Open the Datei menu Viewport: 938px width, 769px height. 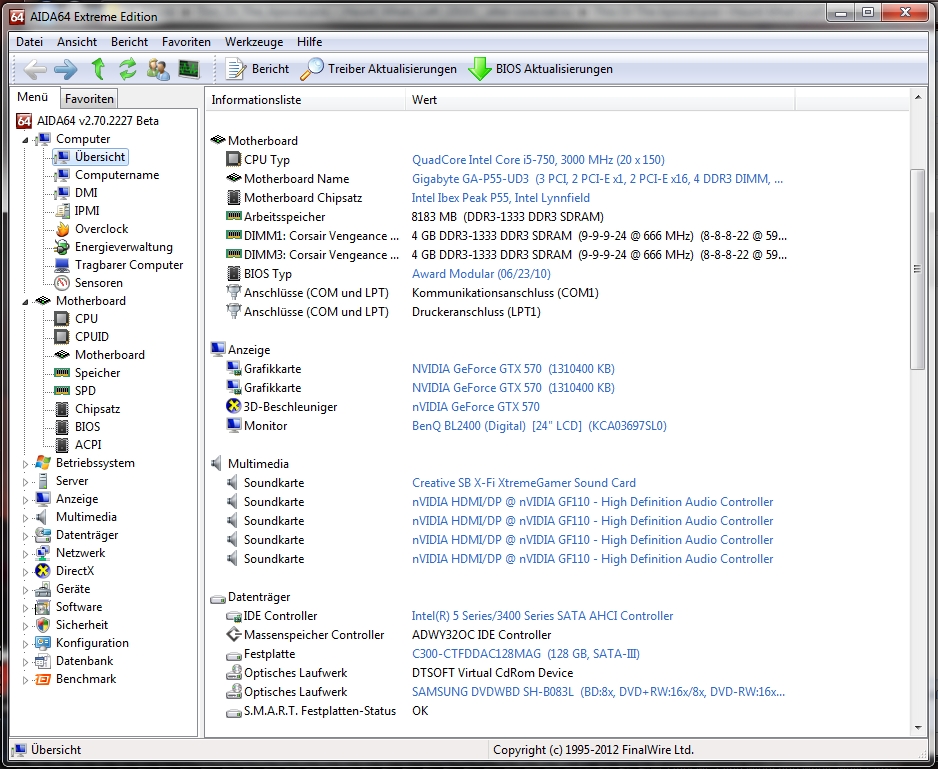pos(29,42)
